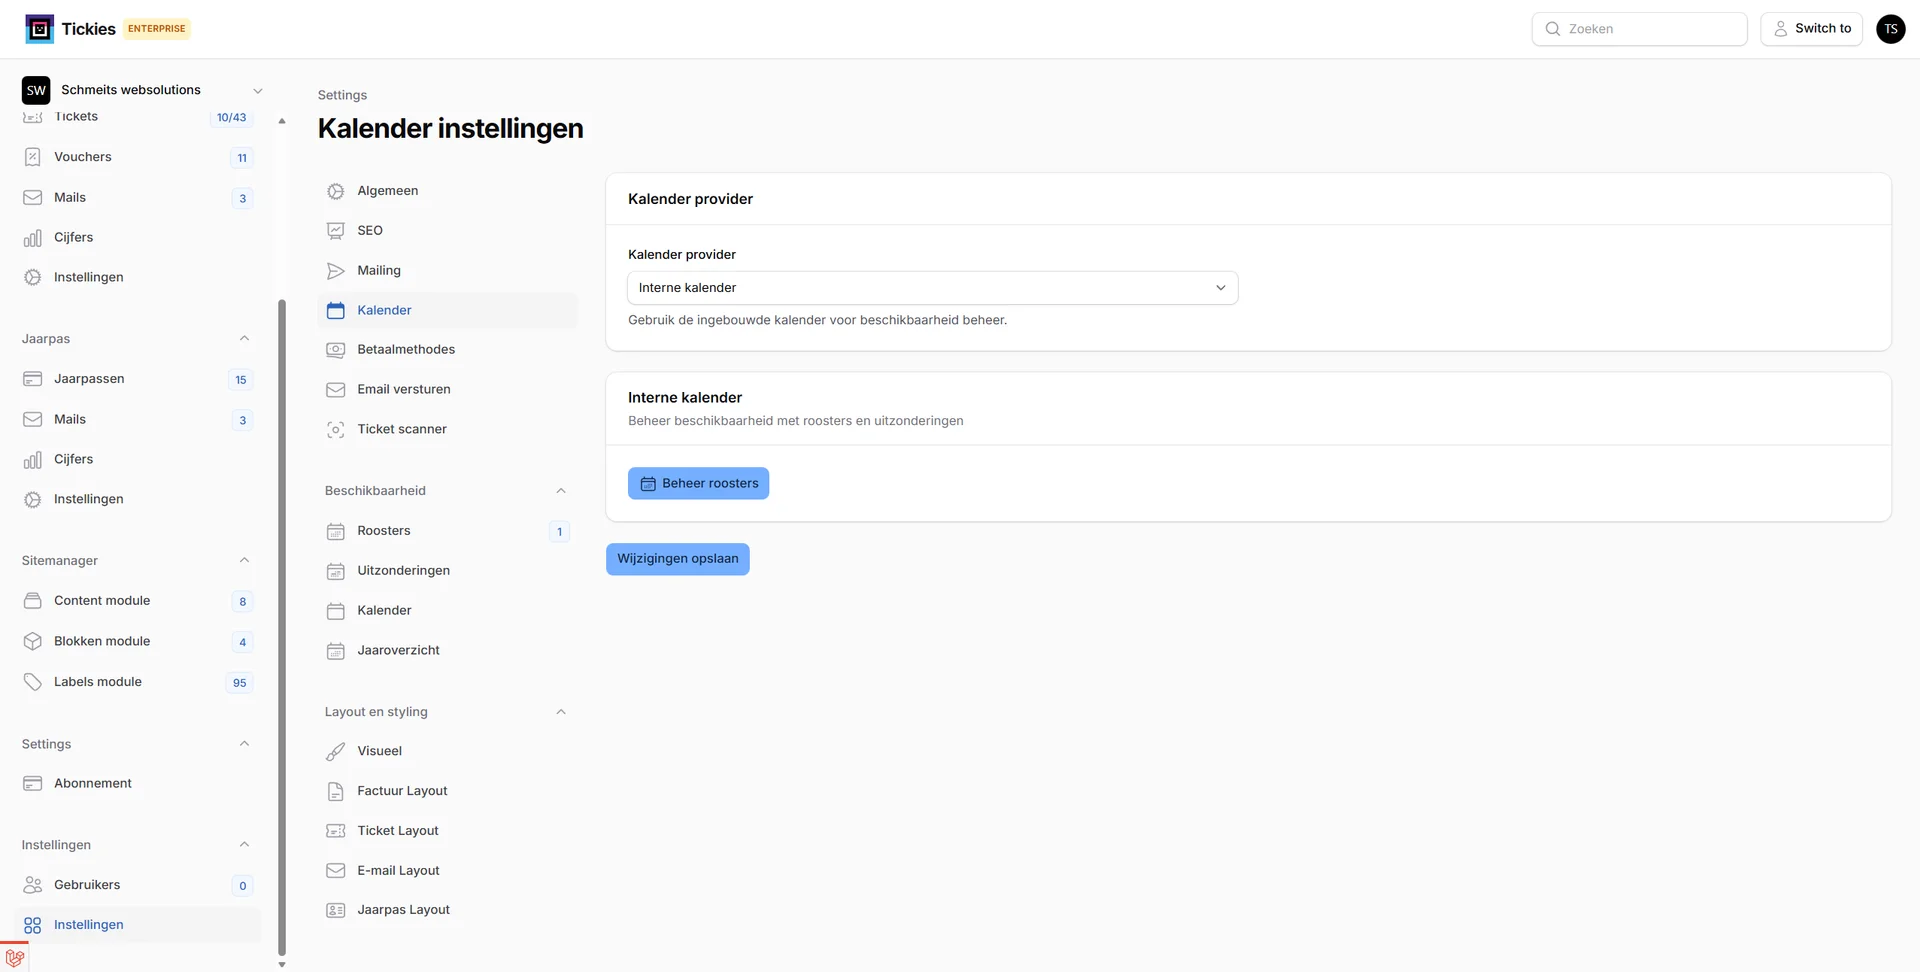This screenshot has width=1920, height=972.
Task: Click inside the Zoeken search field
Action: [1640, 28]
